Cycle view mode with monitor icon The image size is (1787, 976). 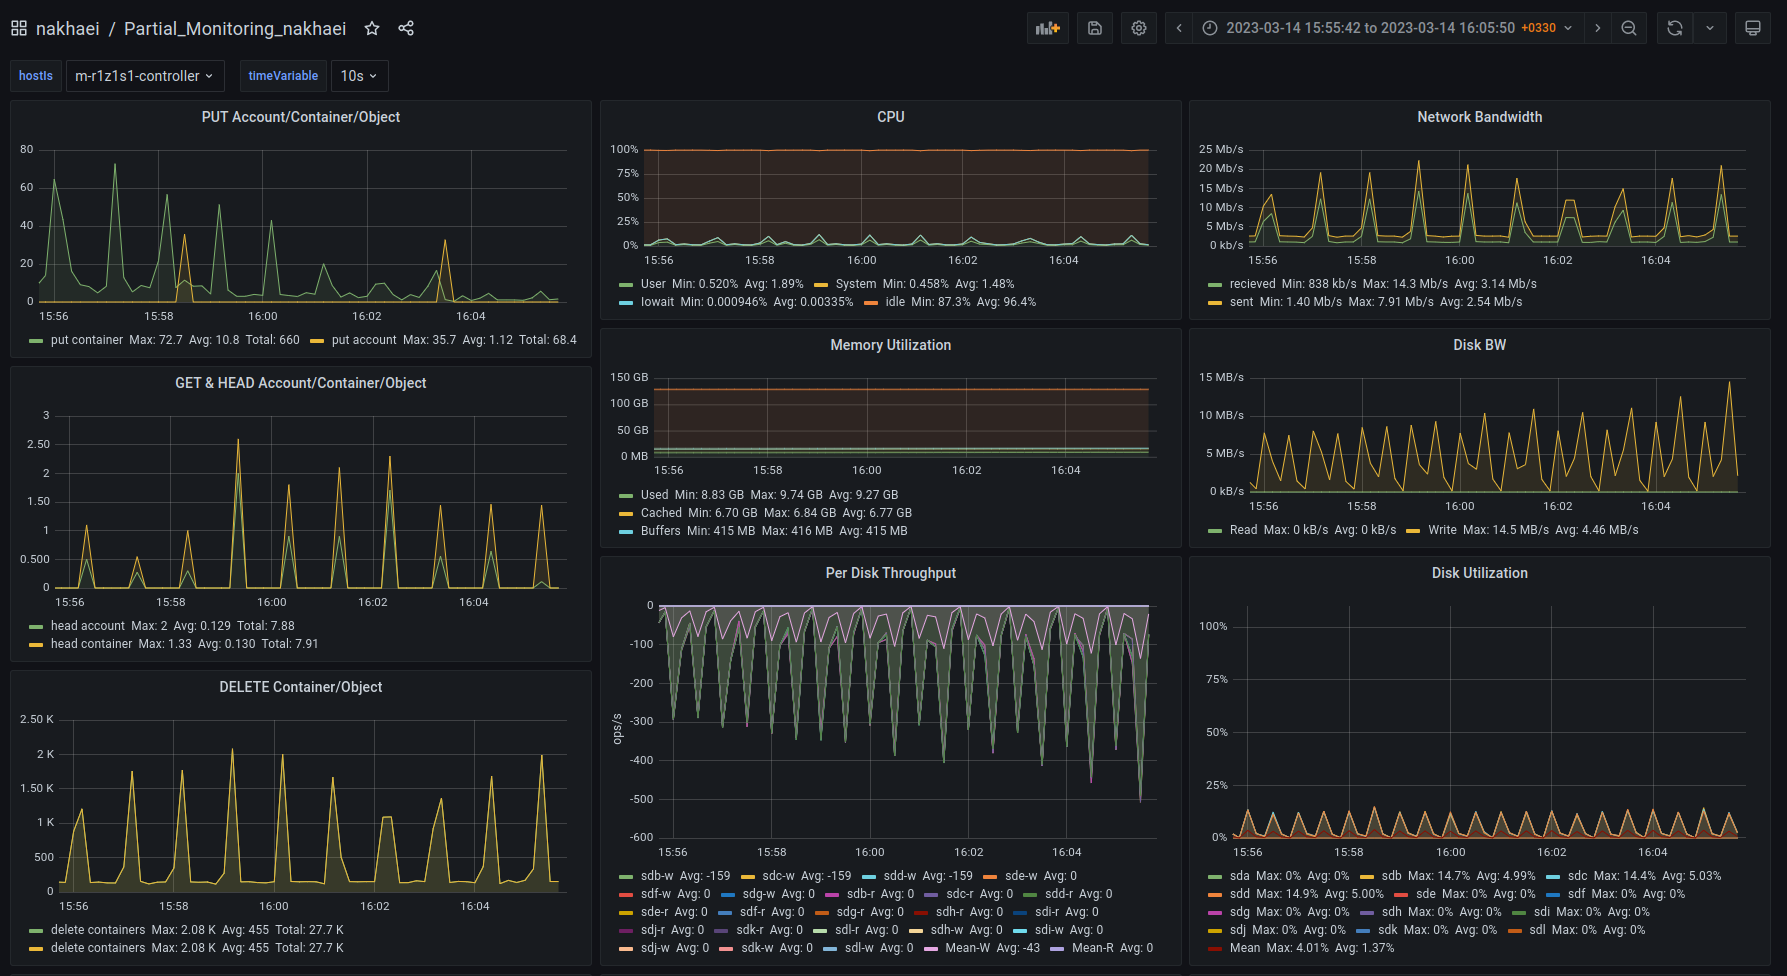click(1753, 28)
